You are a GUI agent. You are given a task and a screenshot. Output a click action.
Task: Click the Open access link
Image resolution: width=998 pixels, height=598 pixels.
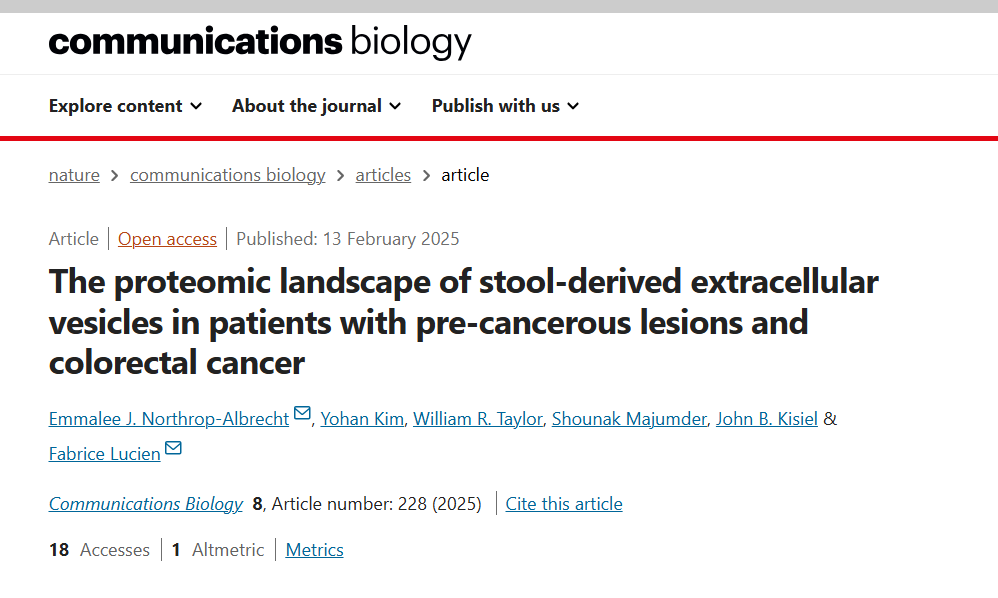(167, 239)
